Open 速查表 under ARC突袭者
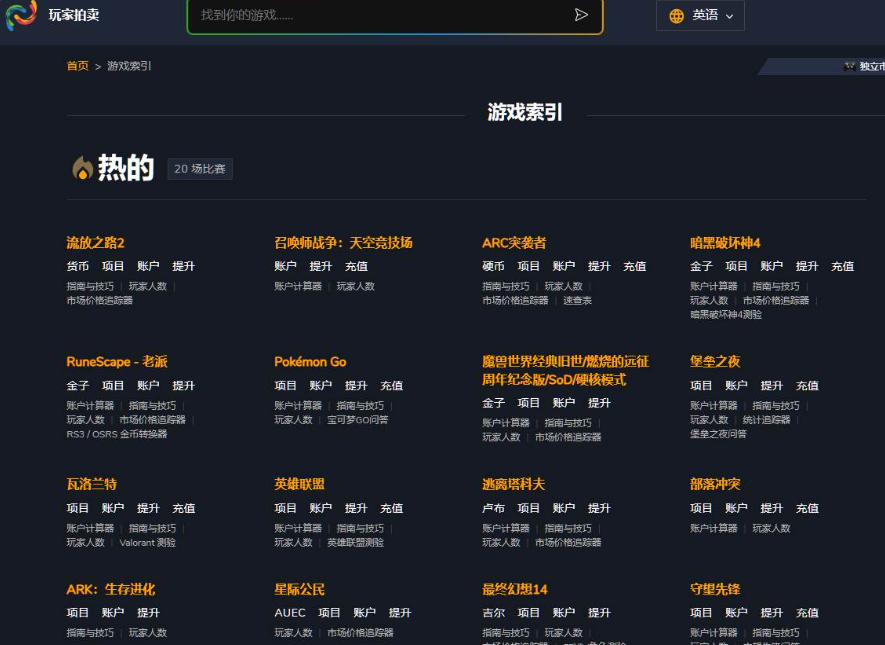The width and height of the screenshot is (885, 645). 577,301
